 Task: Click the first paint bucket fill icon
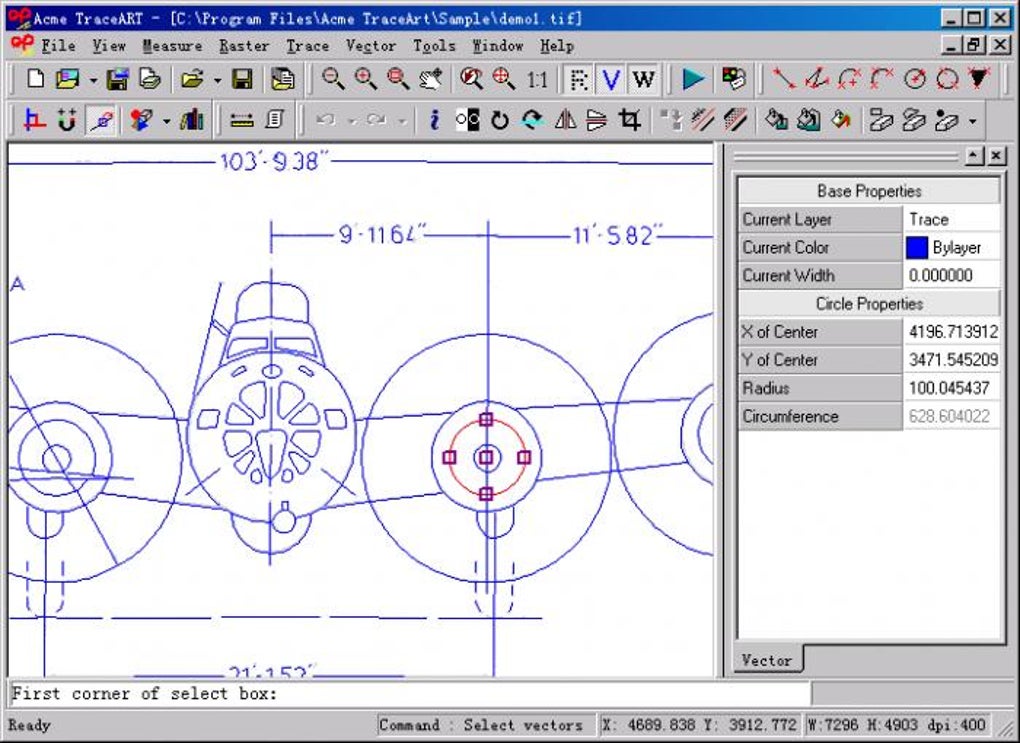coord(775,120)
